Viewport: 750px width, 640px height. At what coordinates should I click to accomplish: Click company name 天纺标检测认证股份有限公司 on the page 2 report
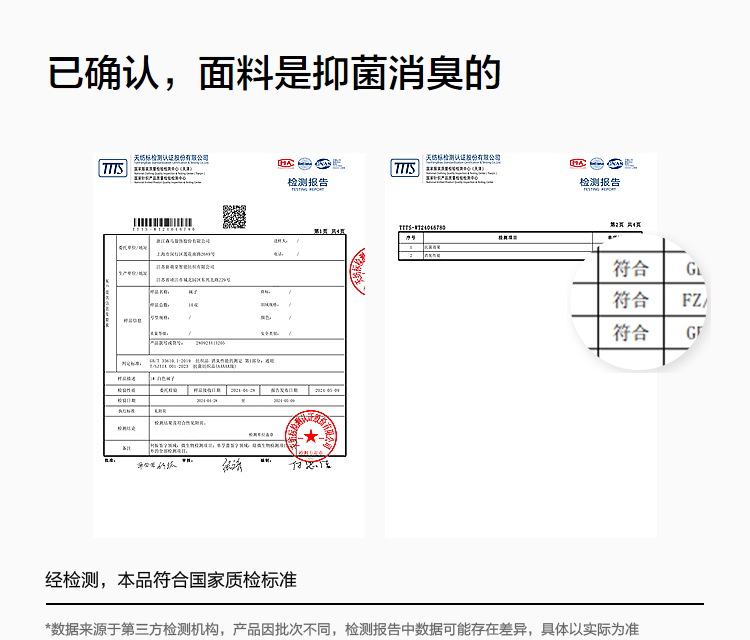(463, 157)
